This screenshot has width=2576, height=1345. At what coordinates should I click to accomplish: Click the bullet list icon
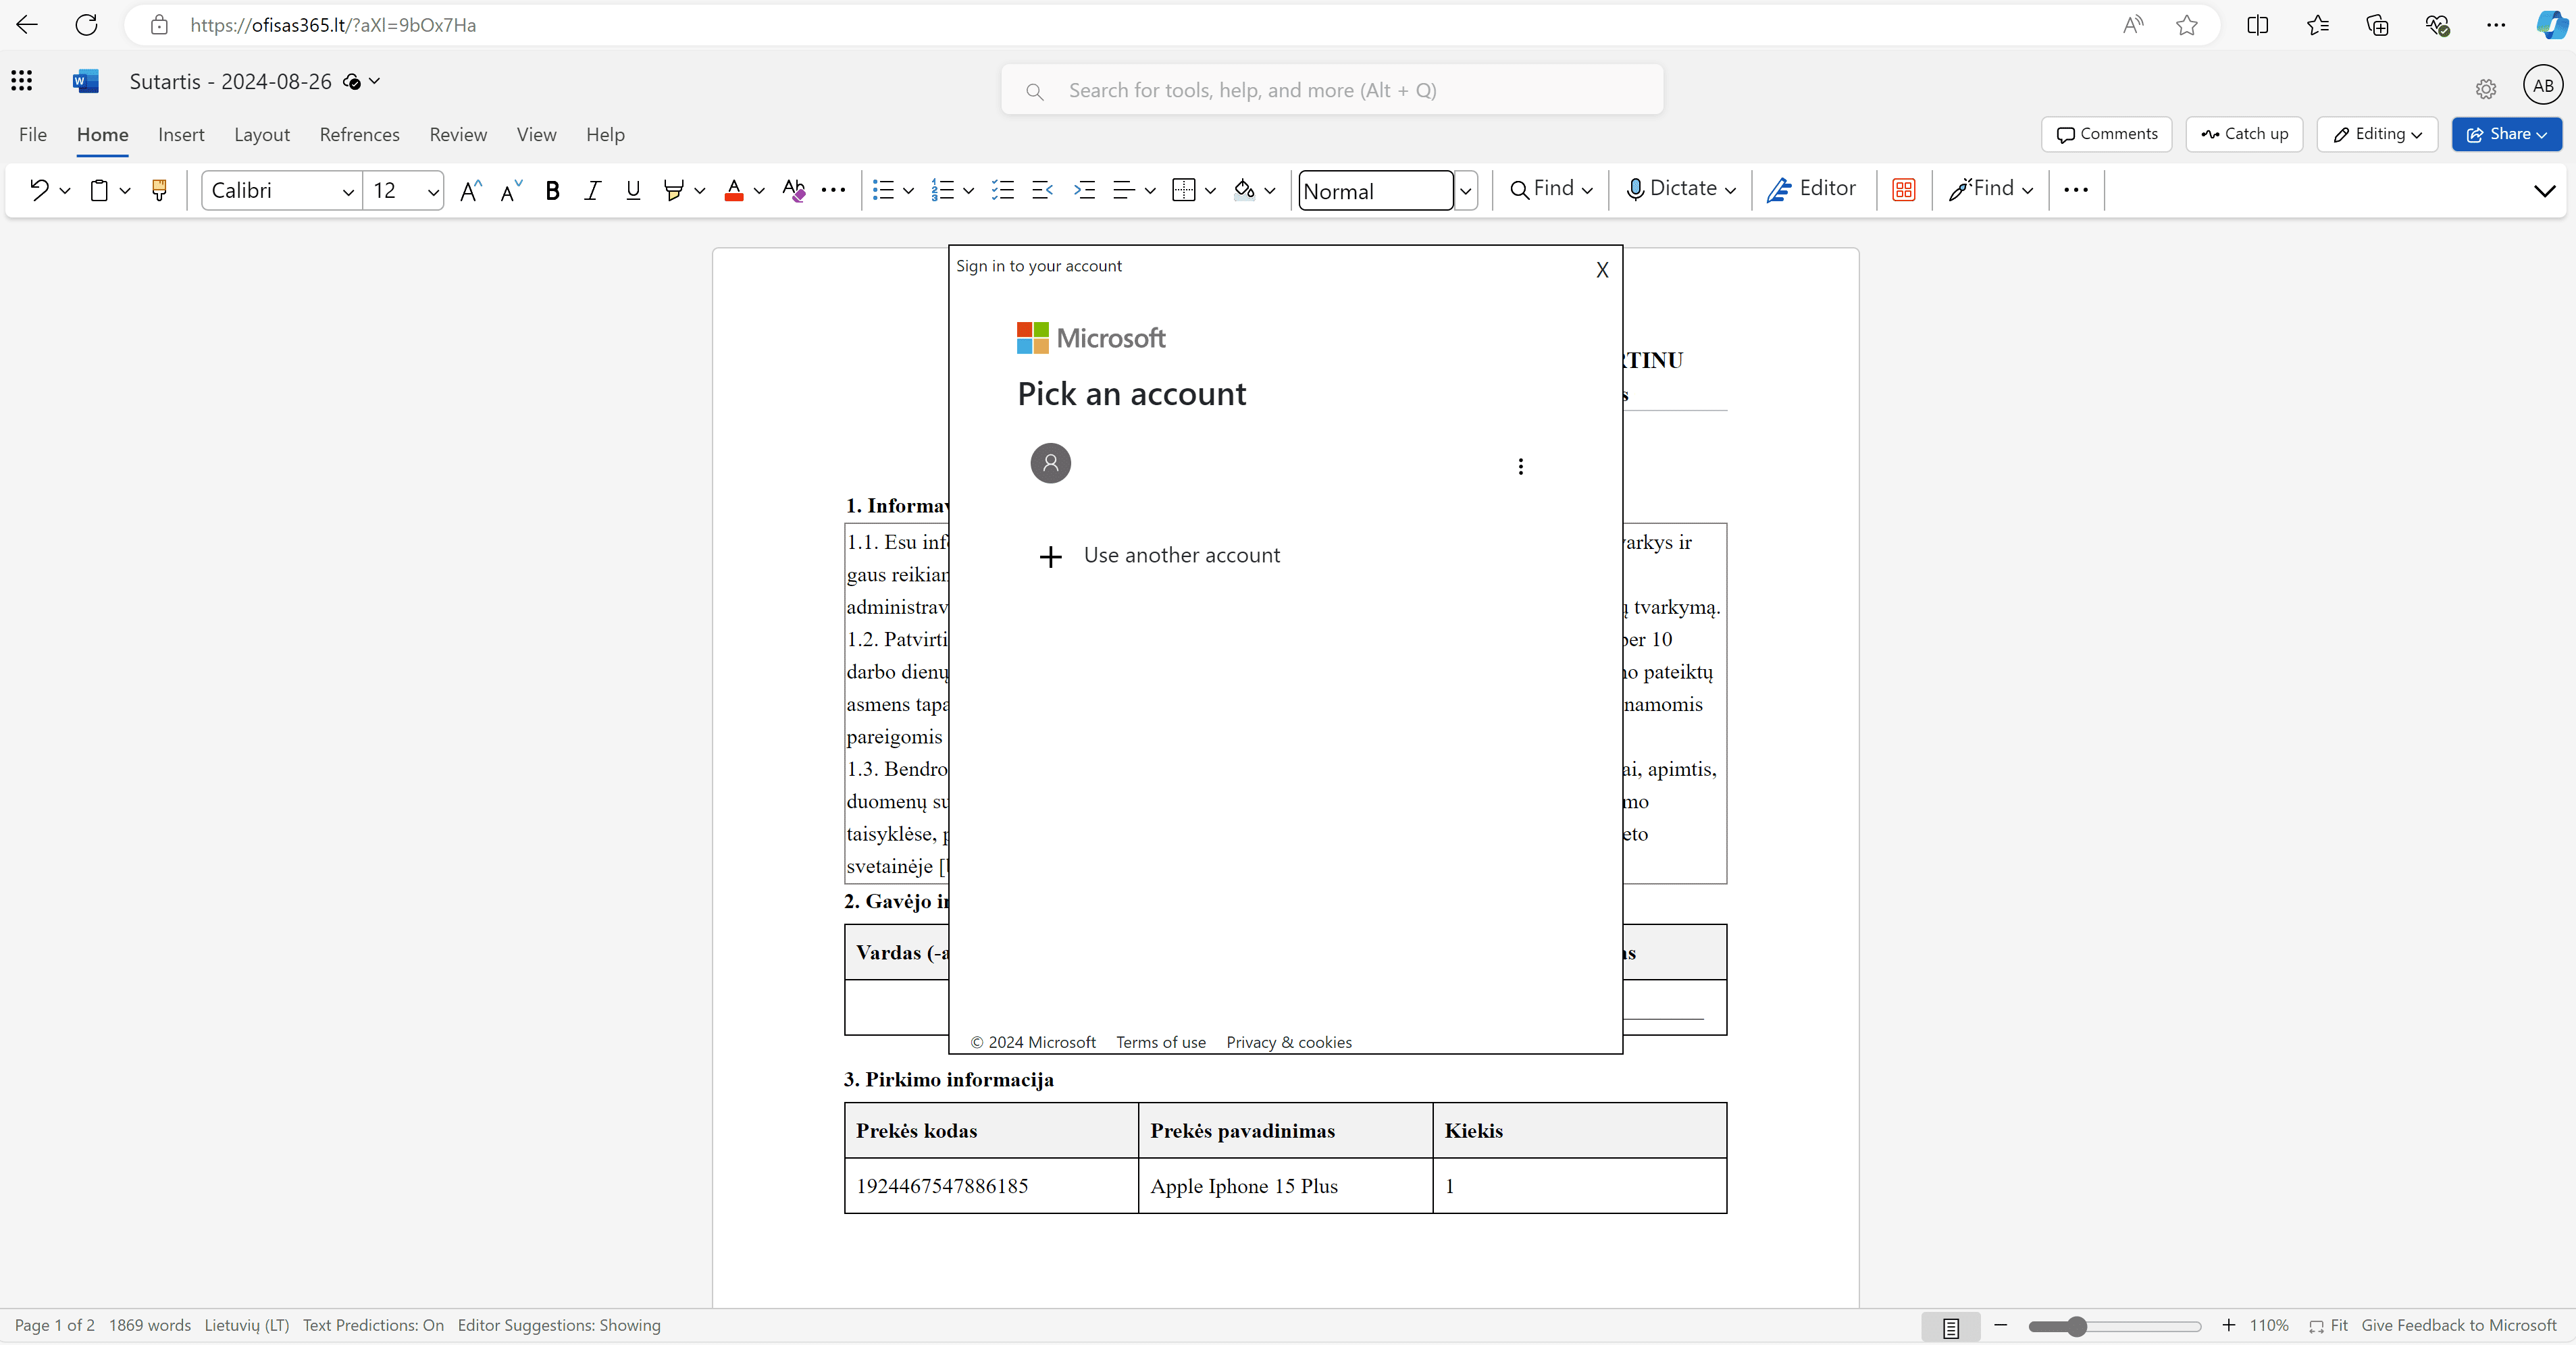883,190
